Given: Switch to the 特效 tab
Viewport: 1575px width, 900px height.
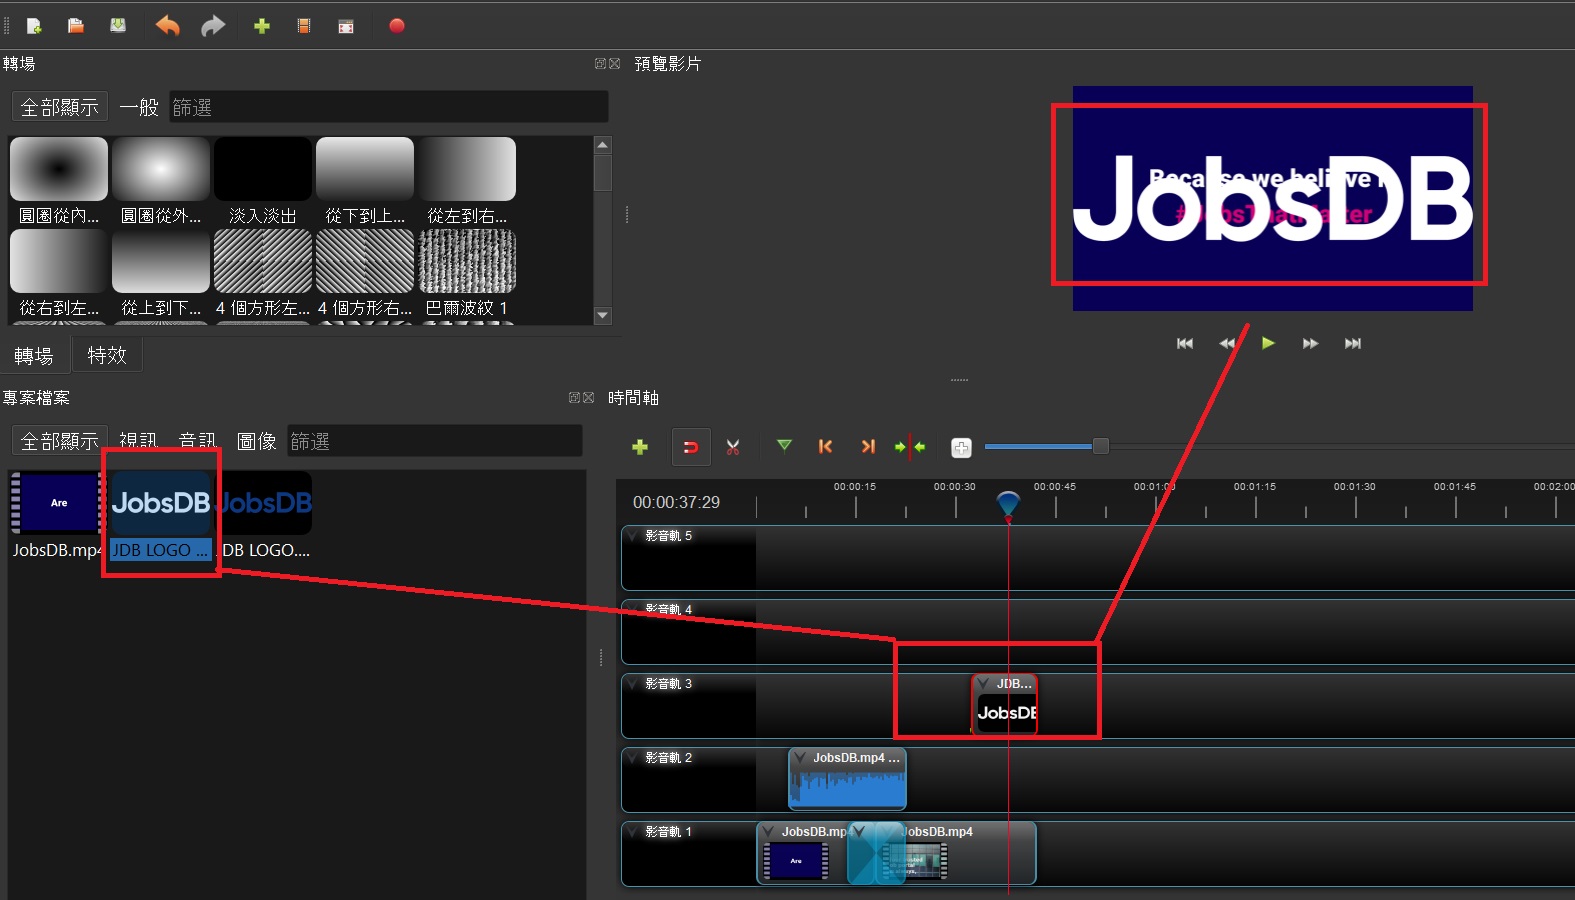Looking at the screenshot, I should [x=107, y=355].
